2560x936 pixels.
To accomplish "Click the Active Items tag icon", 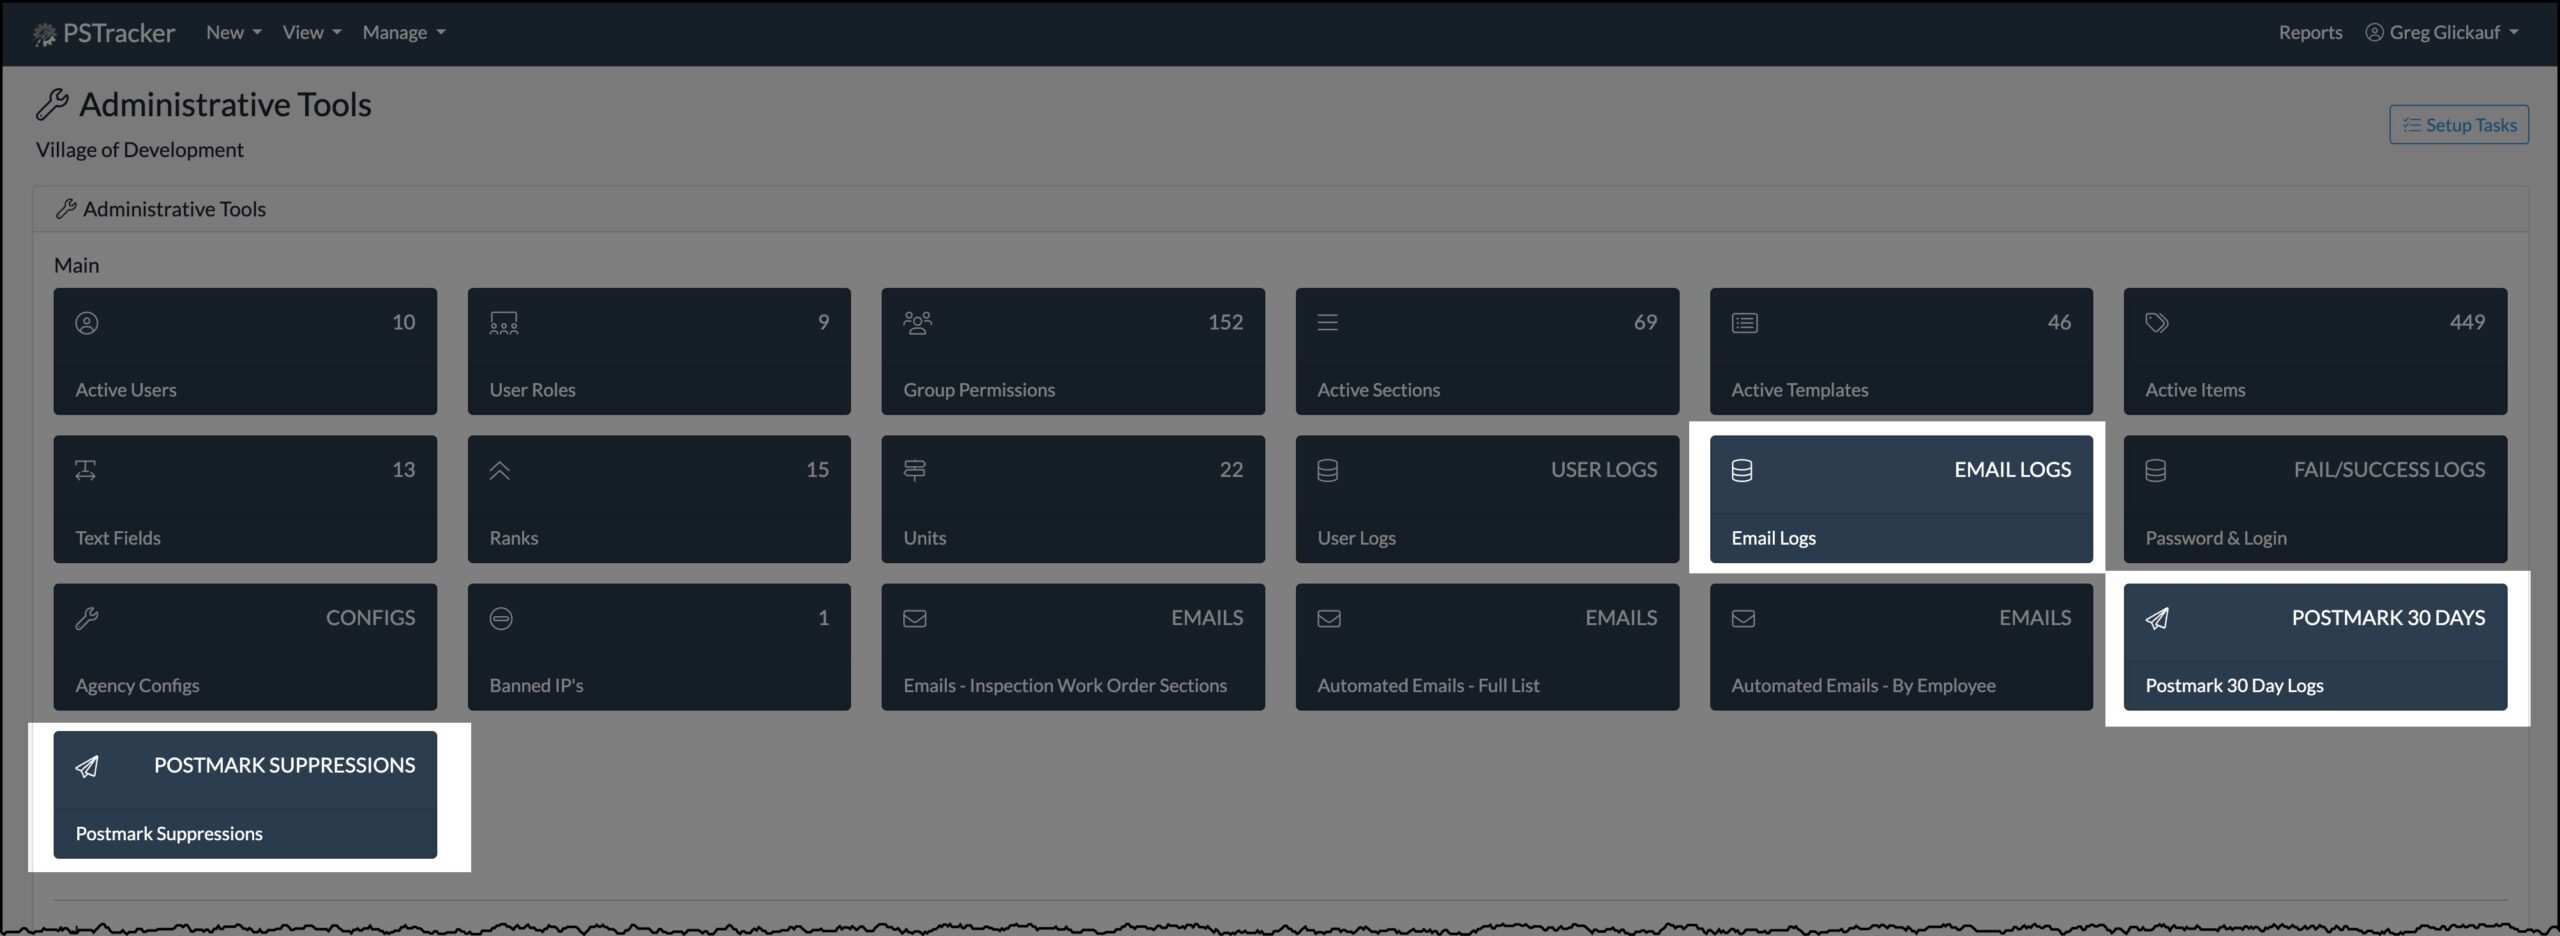I will [x=2157, y=323].
